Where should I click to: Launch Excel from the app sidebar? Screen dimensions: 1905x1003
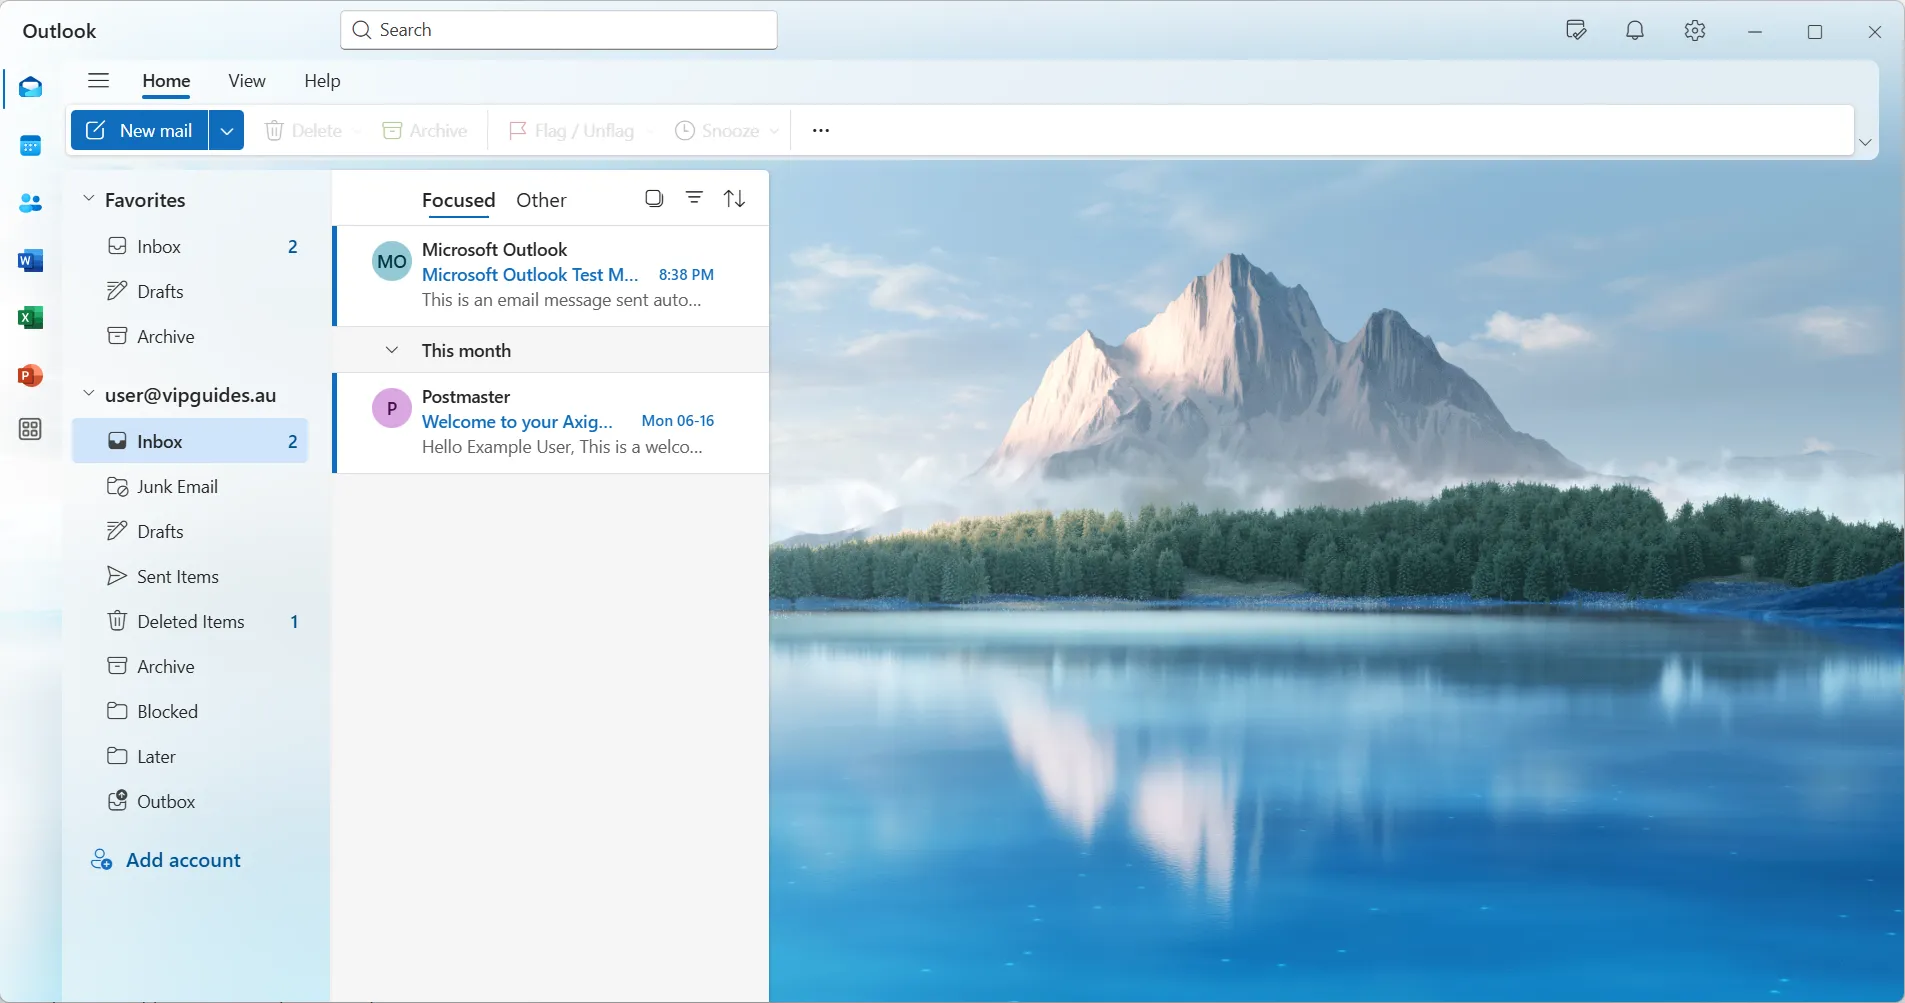(x=31, y=318)
